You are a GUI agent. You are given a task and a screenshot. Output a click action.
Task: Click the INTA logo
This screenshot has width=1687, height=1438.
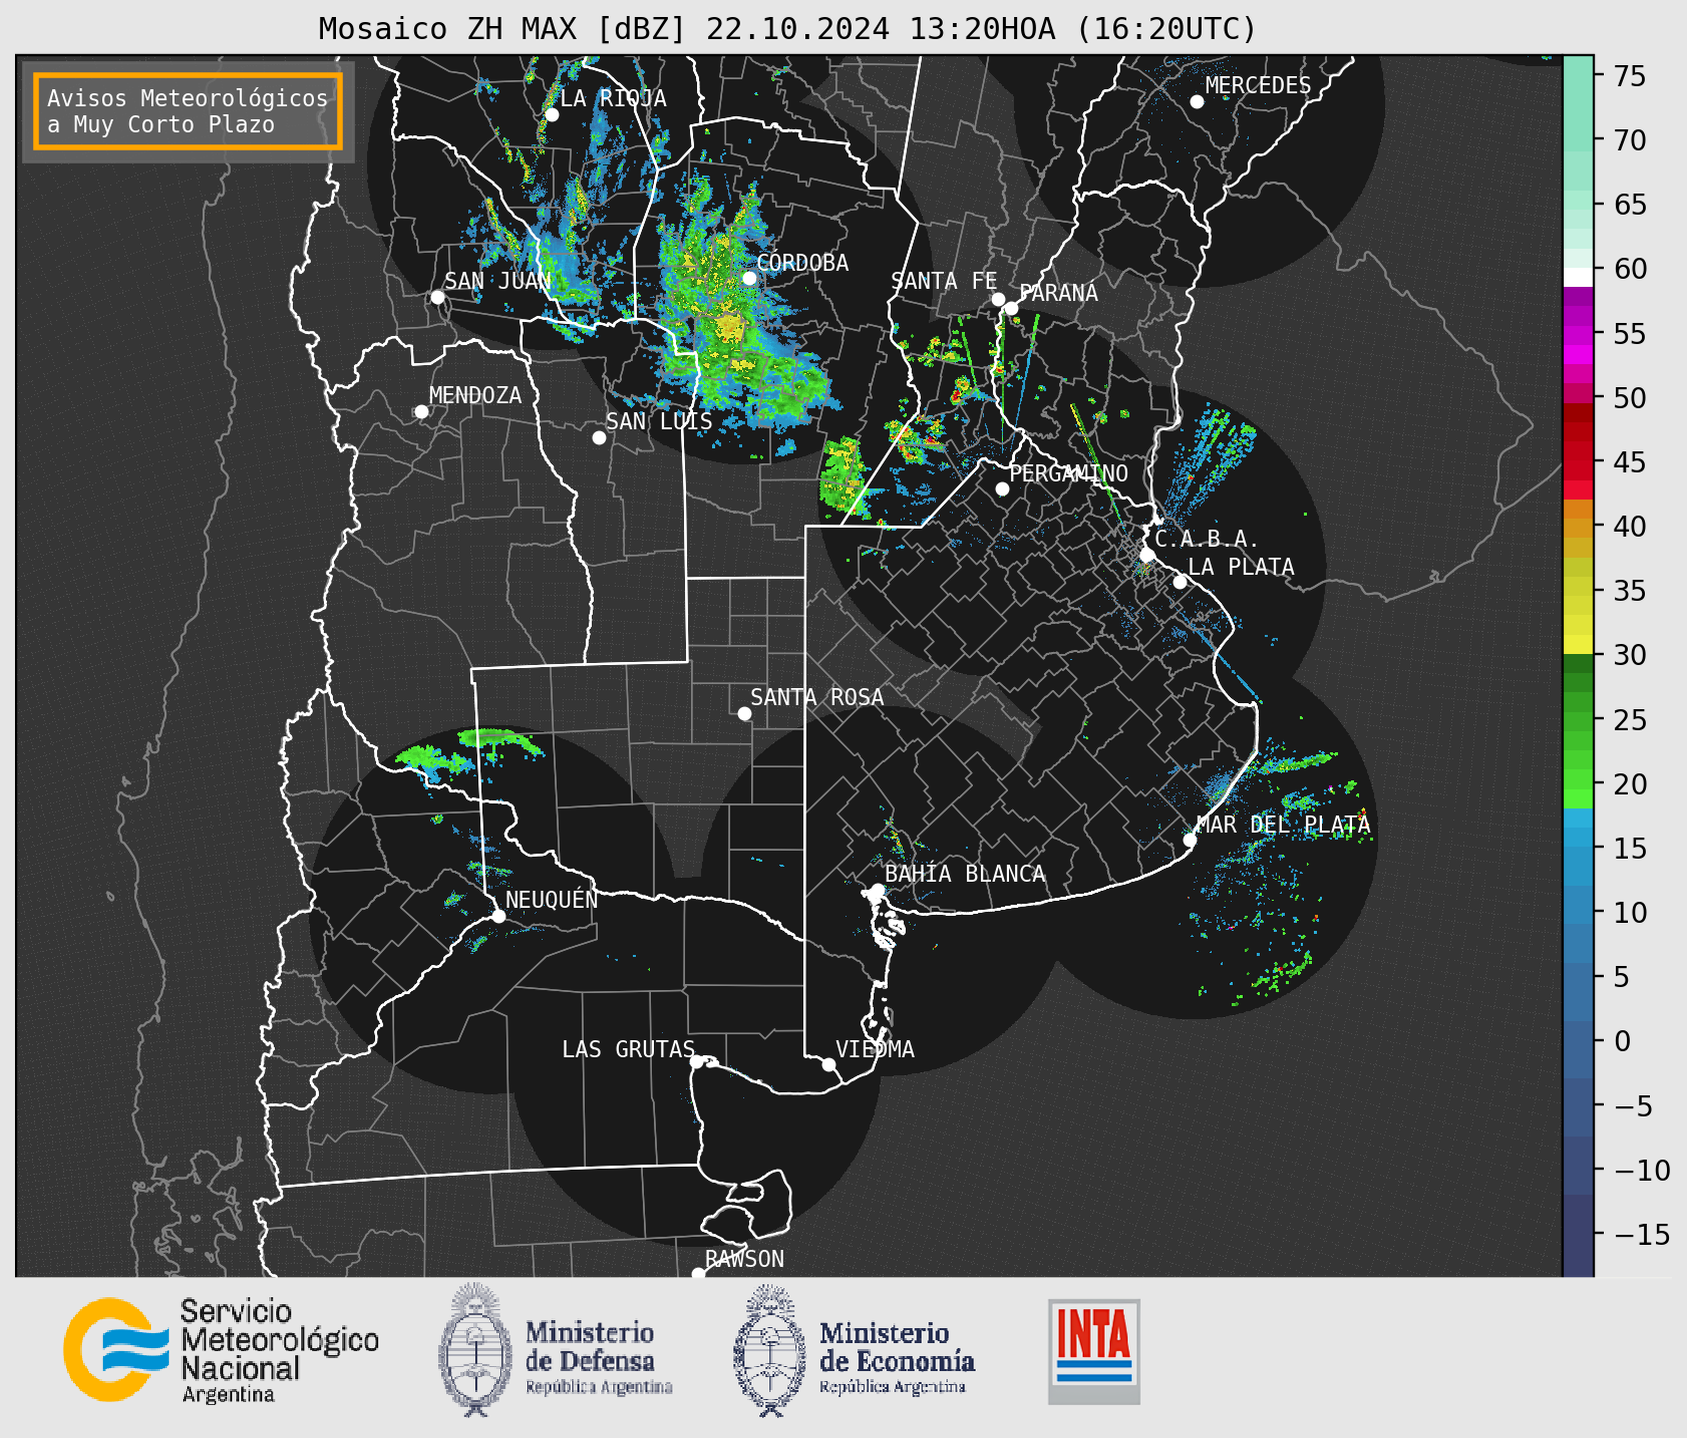1094,1351
